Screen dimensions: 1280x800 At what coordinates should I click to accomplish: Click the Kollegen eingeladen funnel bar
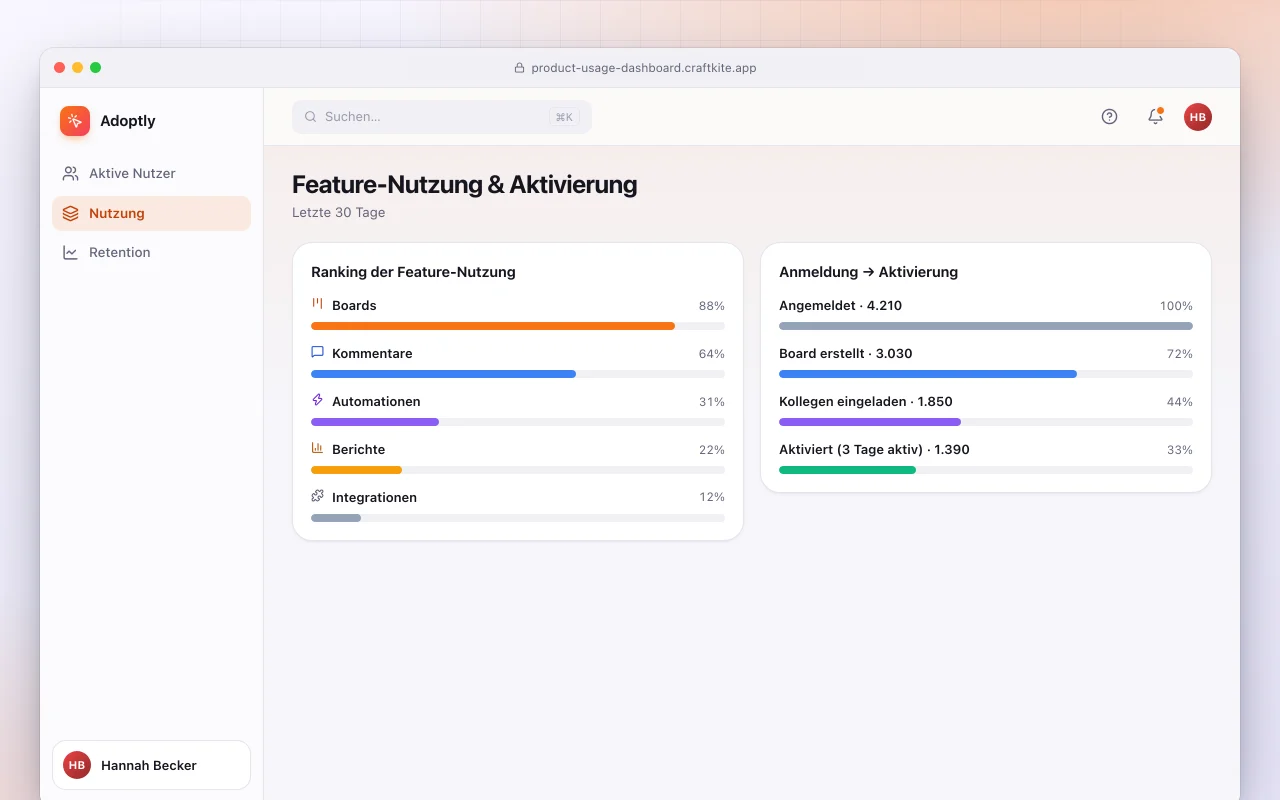point(986,422)
